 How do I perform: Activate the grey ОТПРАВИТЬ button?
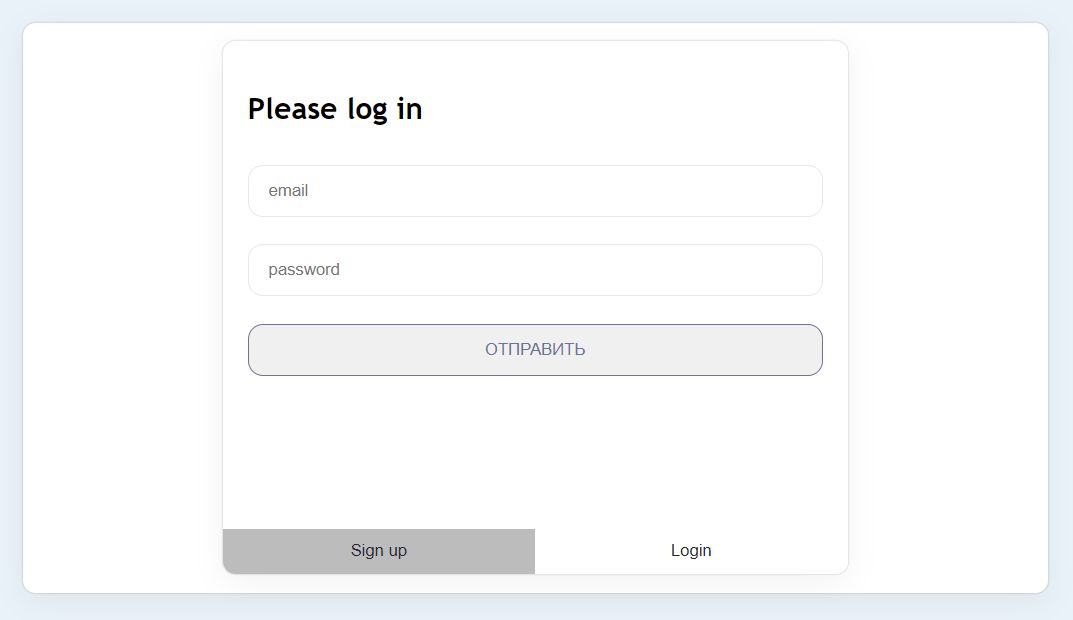pyautogui.click(x=535, y=349)
